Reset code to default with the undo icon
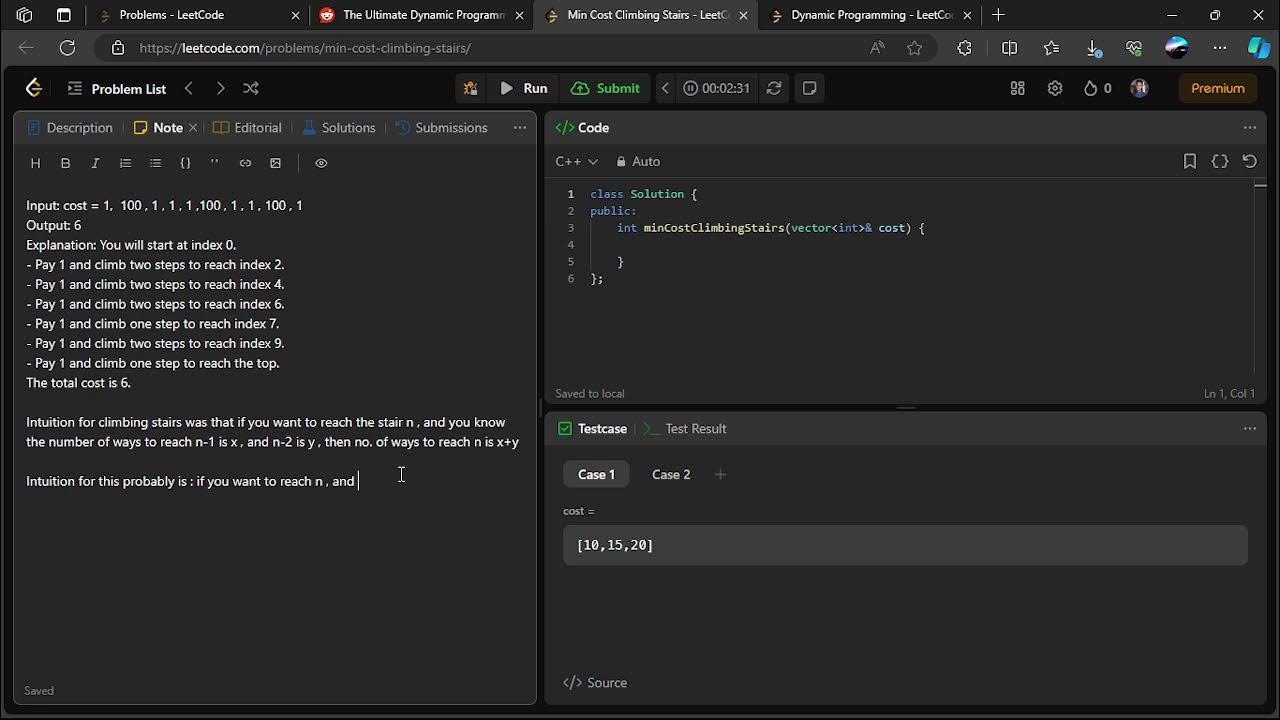 point(1249,161)
